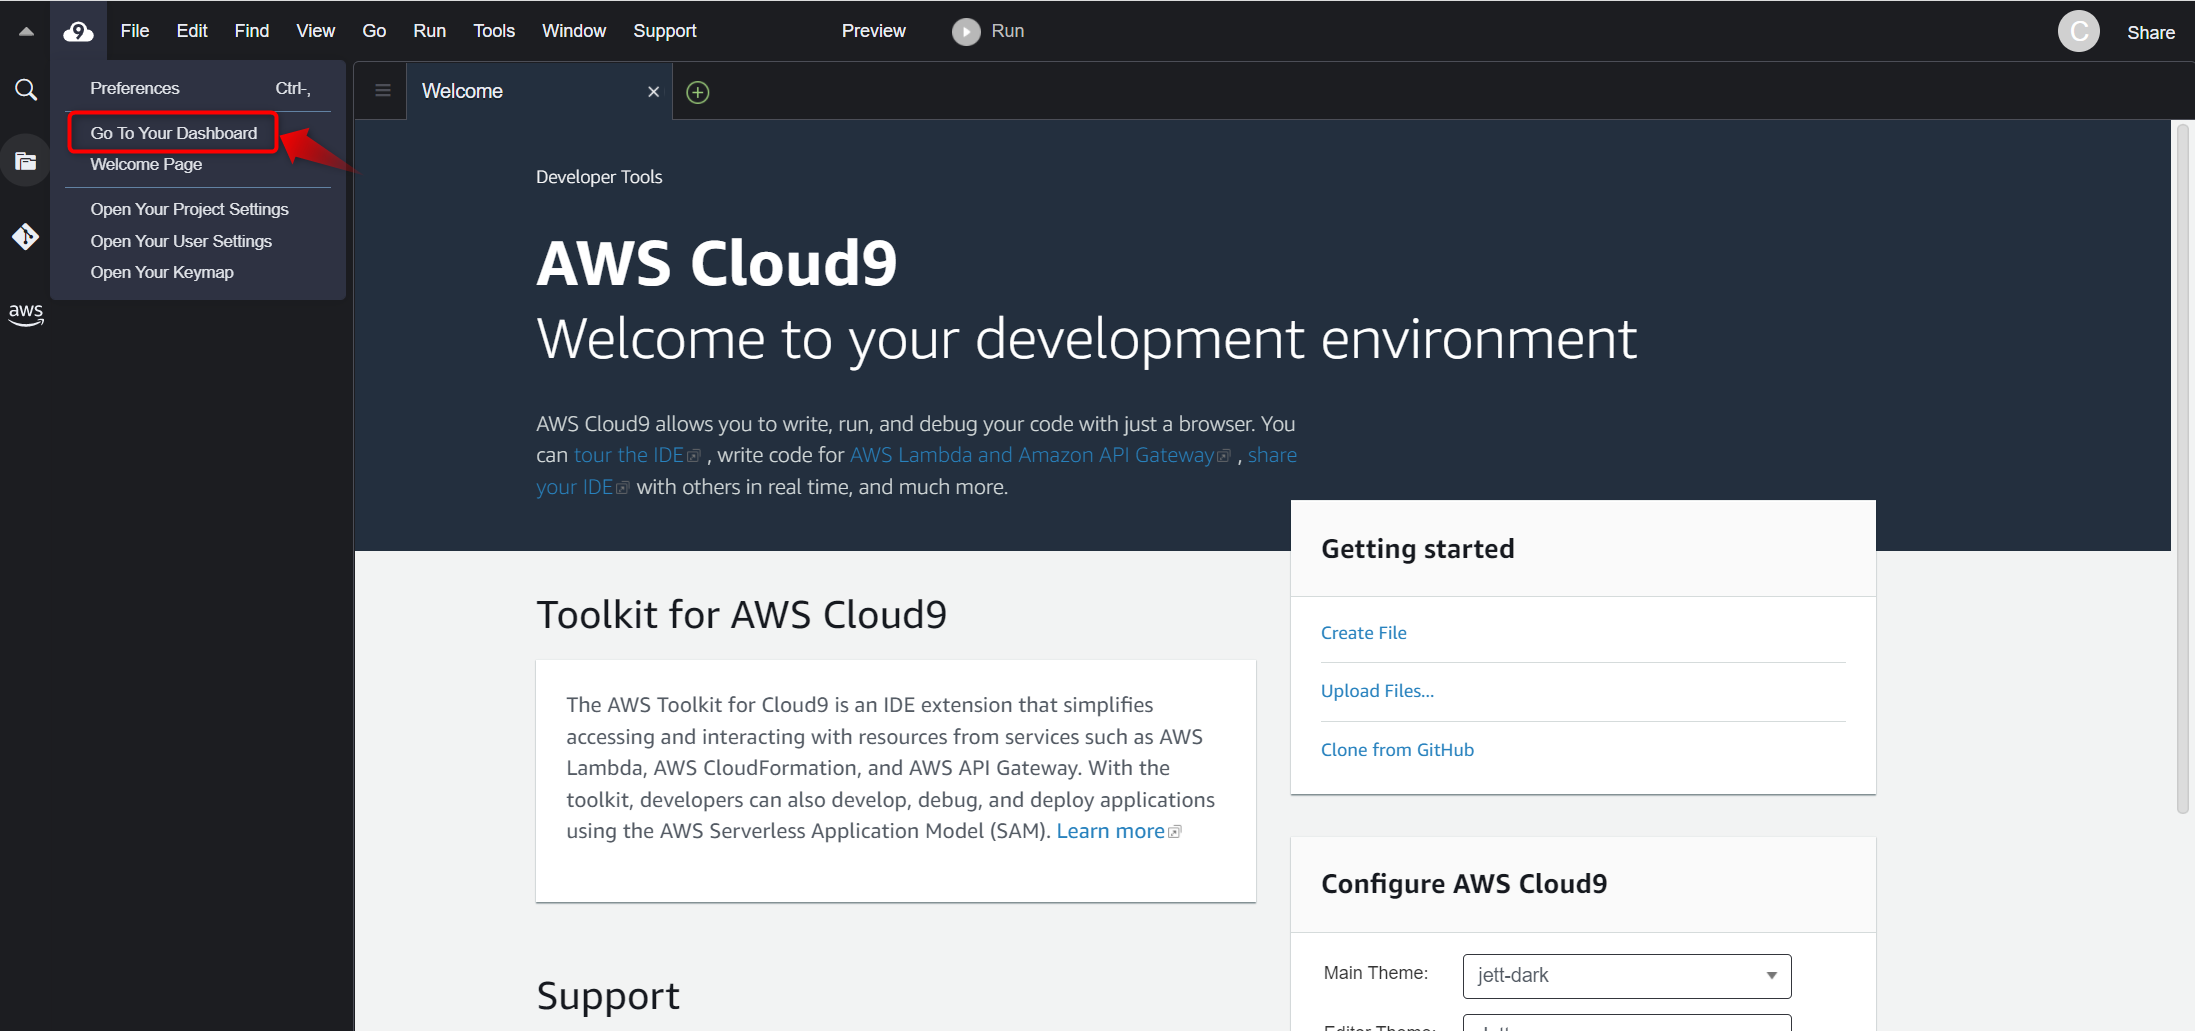Follow the 'tour the IDE' link
The height and width of the screenshot is (1031, 2195).
point(637,455)
